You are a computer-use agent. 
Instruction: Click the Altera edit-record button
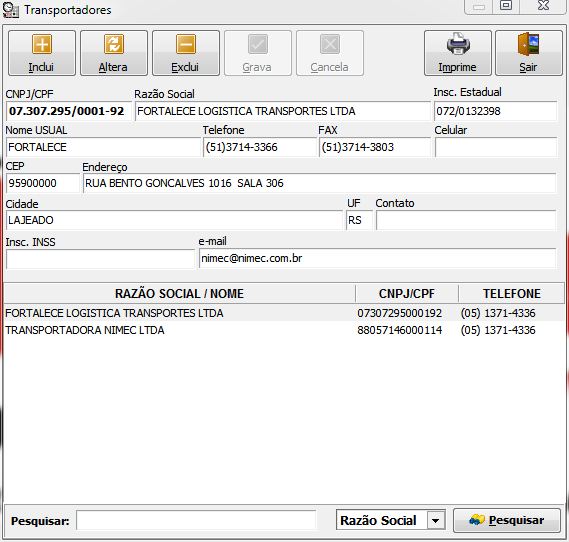click(x=114, y=53)
